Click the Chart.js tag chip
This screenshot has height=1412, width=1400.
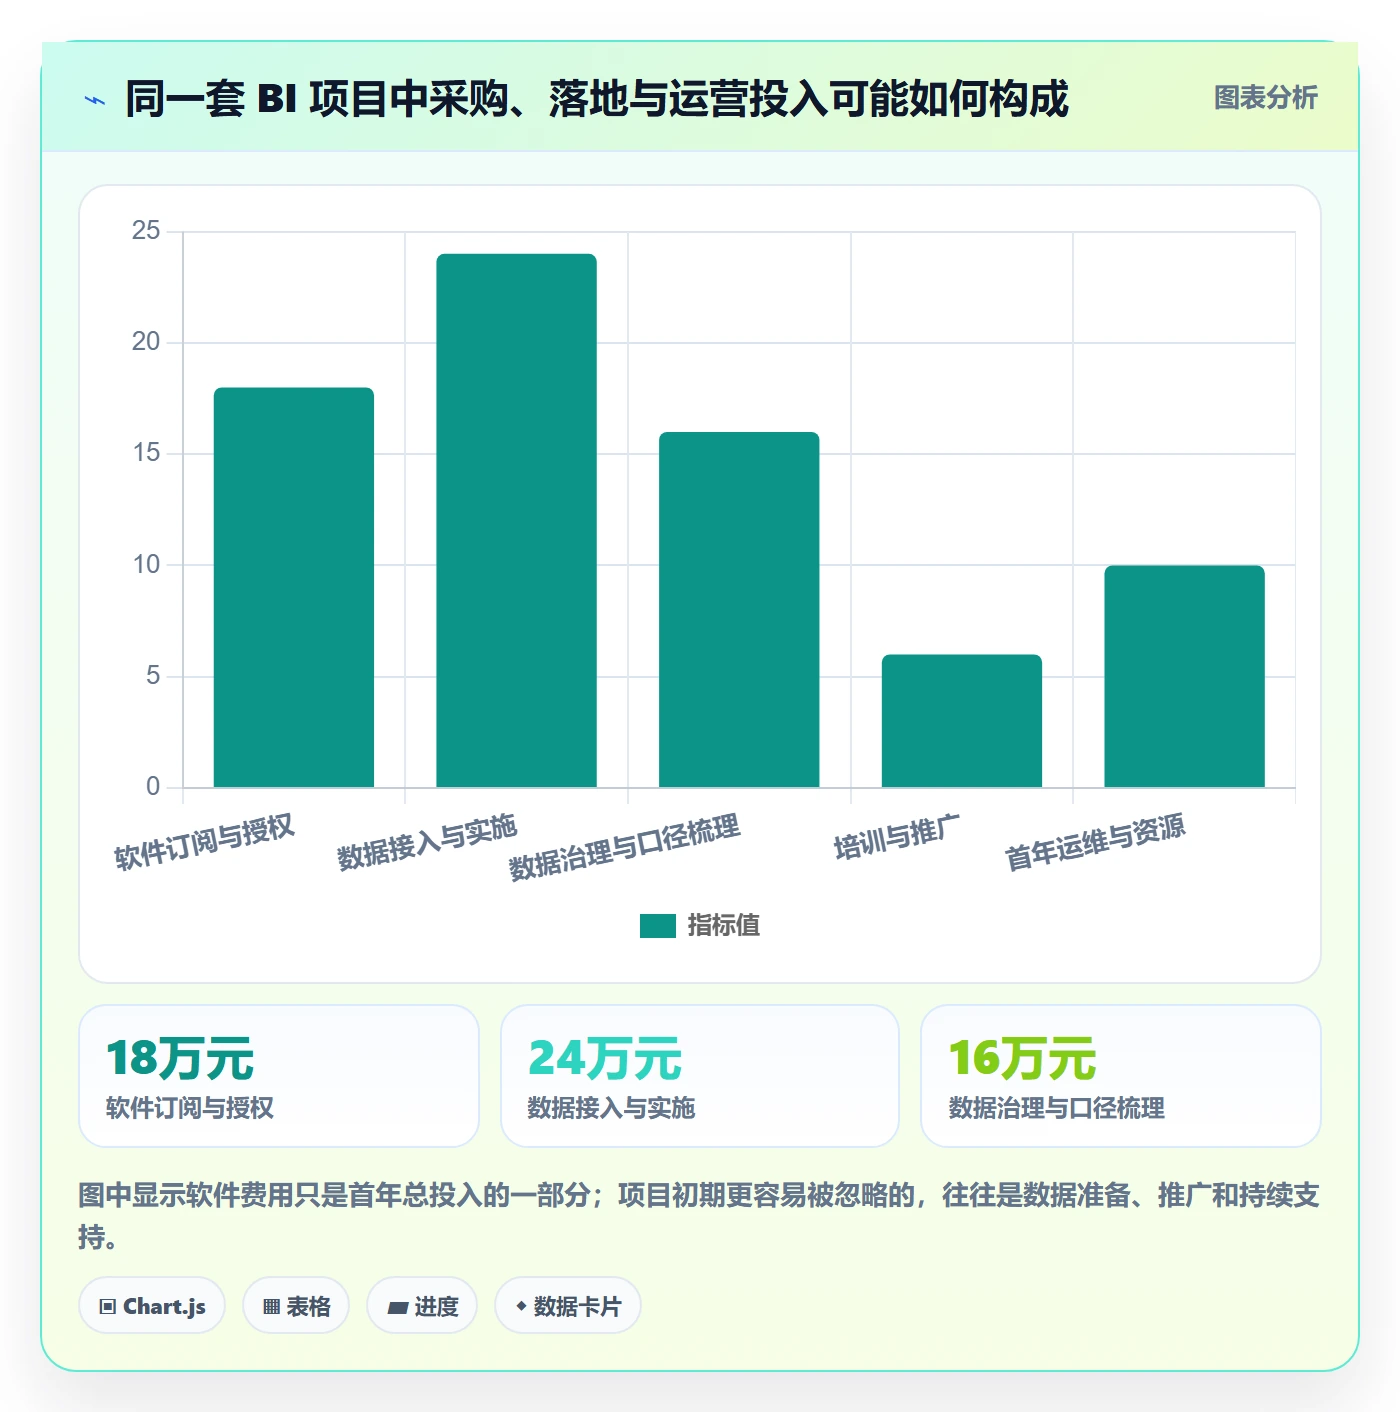pos(152,1306)
